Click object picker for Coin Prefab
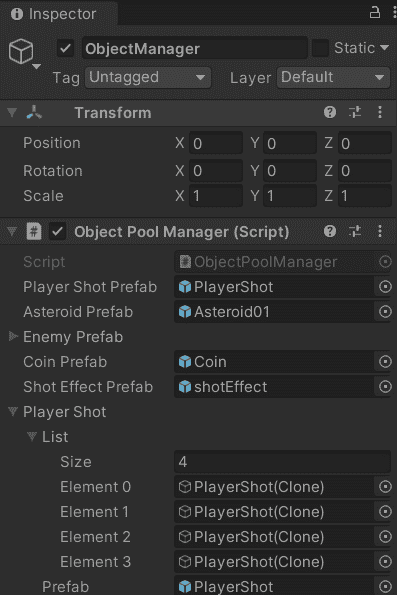397x595 pixels. pyautogui.click(x=385, y=362)
